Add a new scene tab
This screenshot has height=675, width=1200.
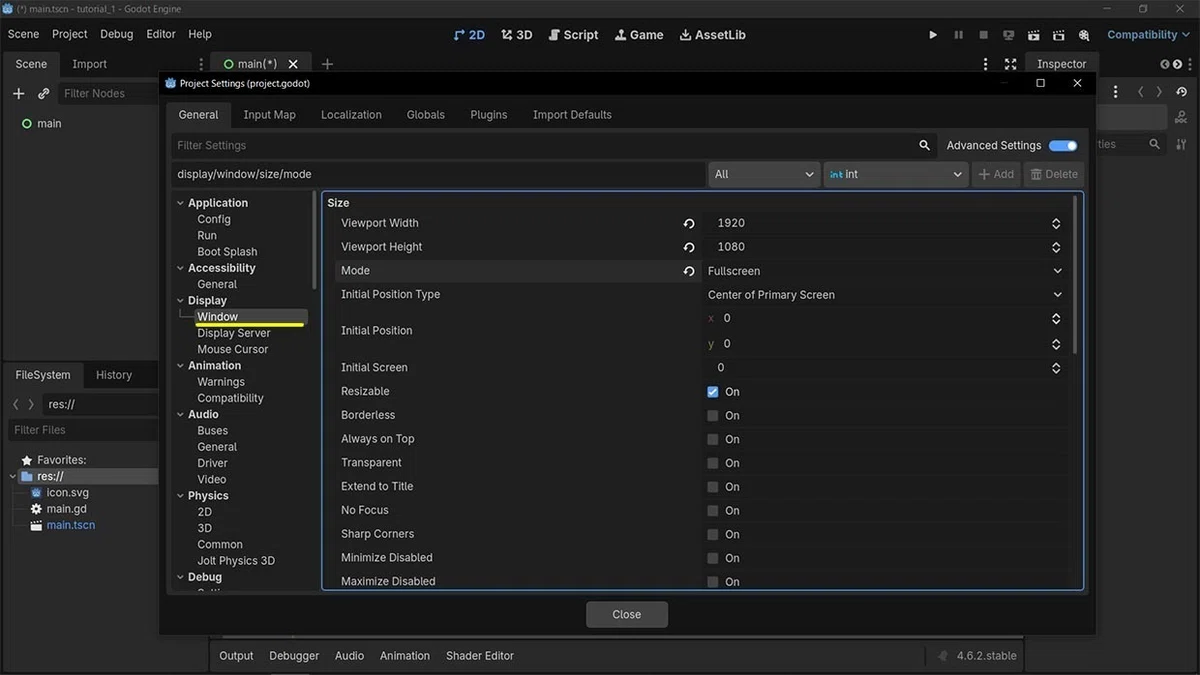327,64
